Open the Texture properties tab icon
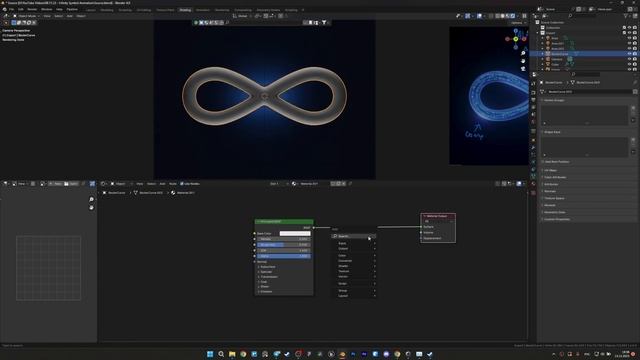 click(x=533, y=193)
